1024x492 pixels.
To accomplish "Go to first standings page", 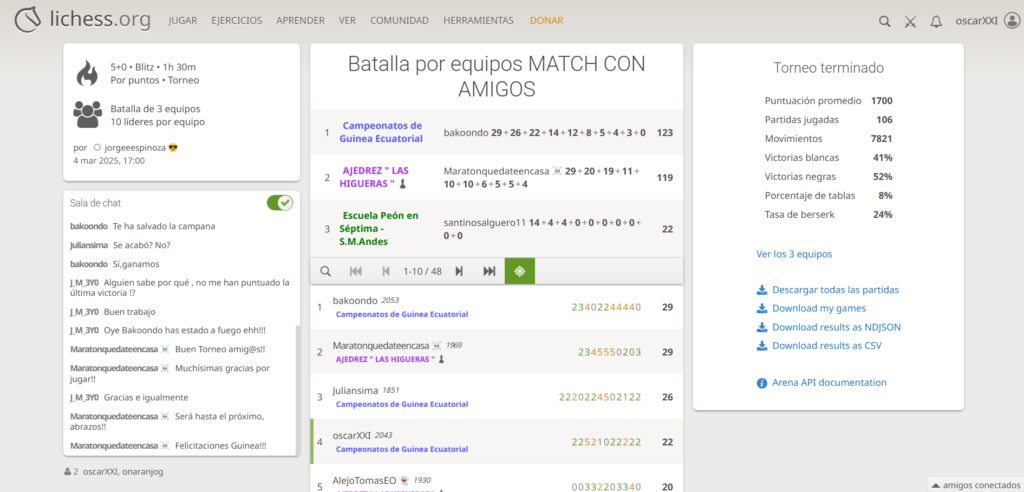I will pyautogui.click(x=356, y=271).
